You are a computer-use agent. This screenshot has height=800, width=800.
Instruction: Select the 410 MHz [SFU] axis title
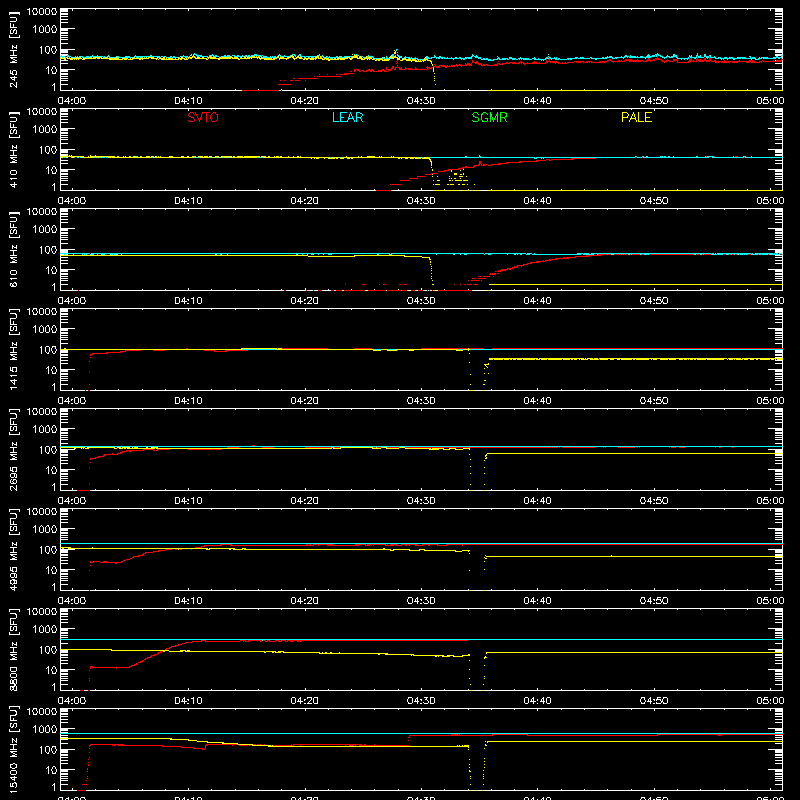coord(13,149)
